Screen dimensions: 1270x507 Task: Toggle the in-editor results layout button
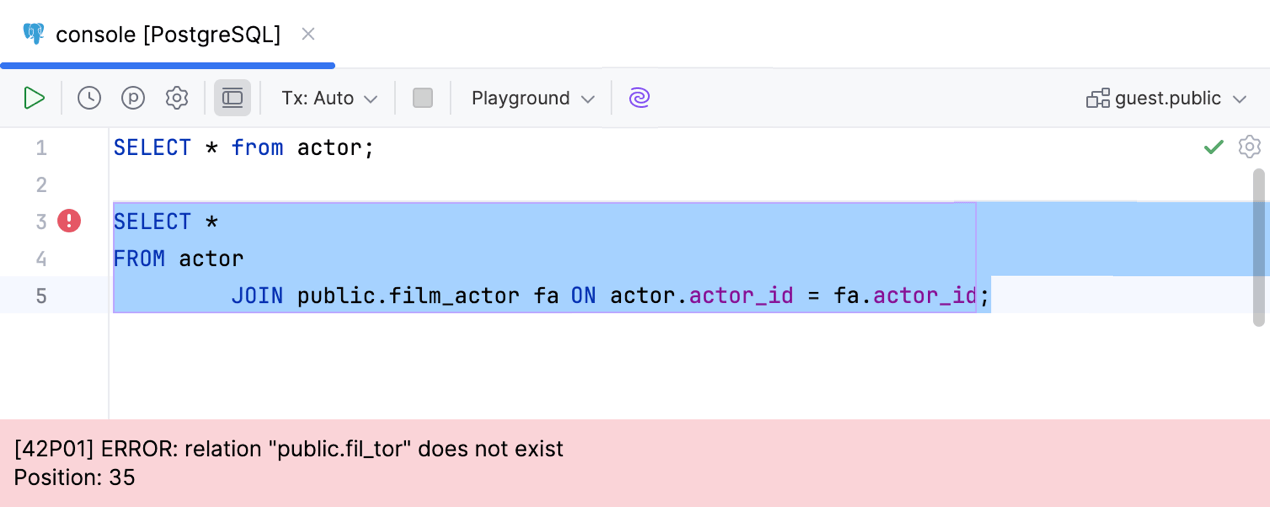[232, 98]
